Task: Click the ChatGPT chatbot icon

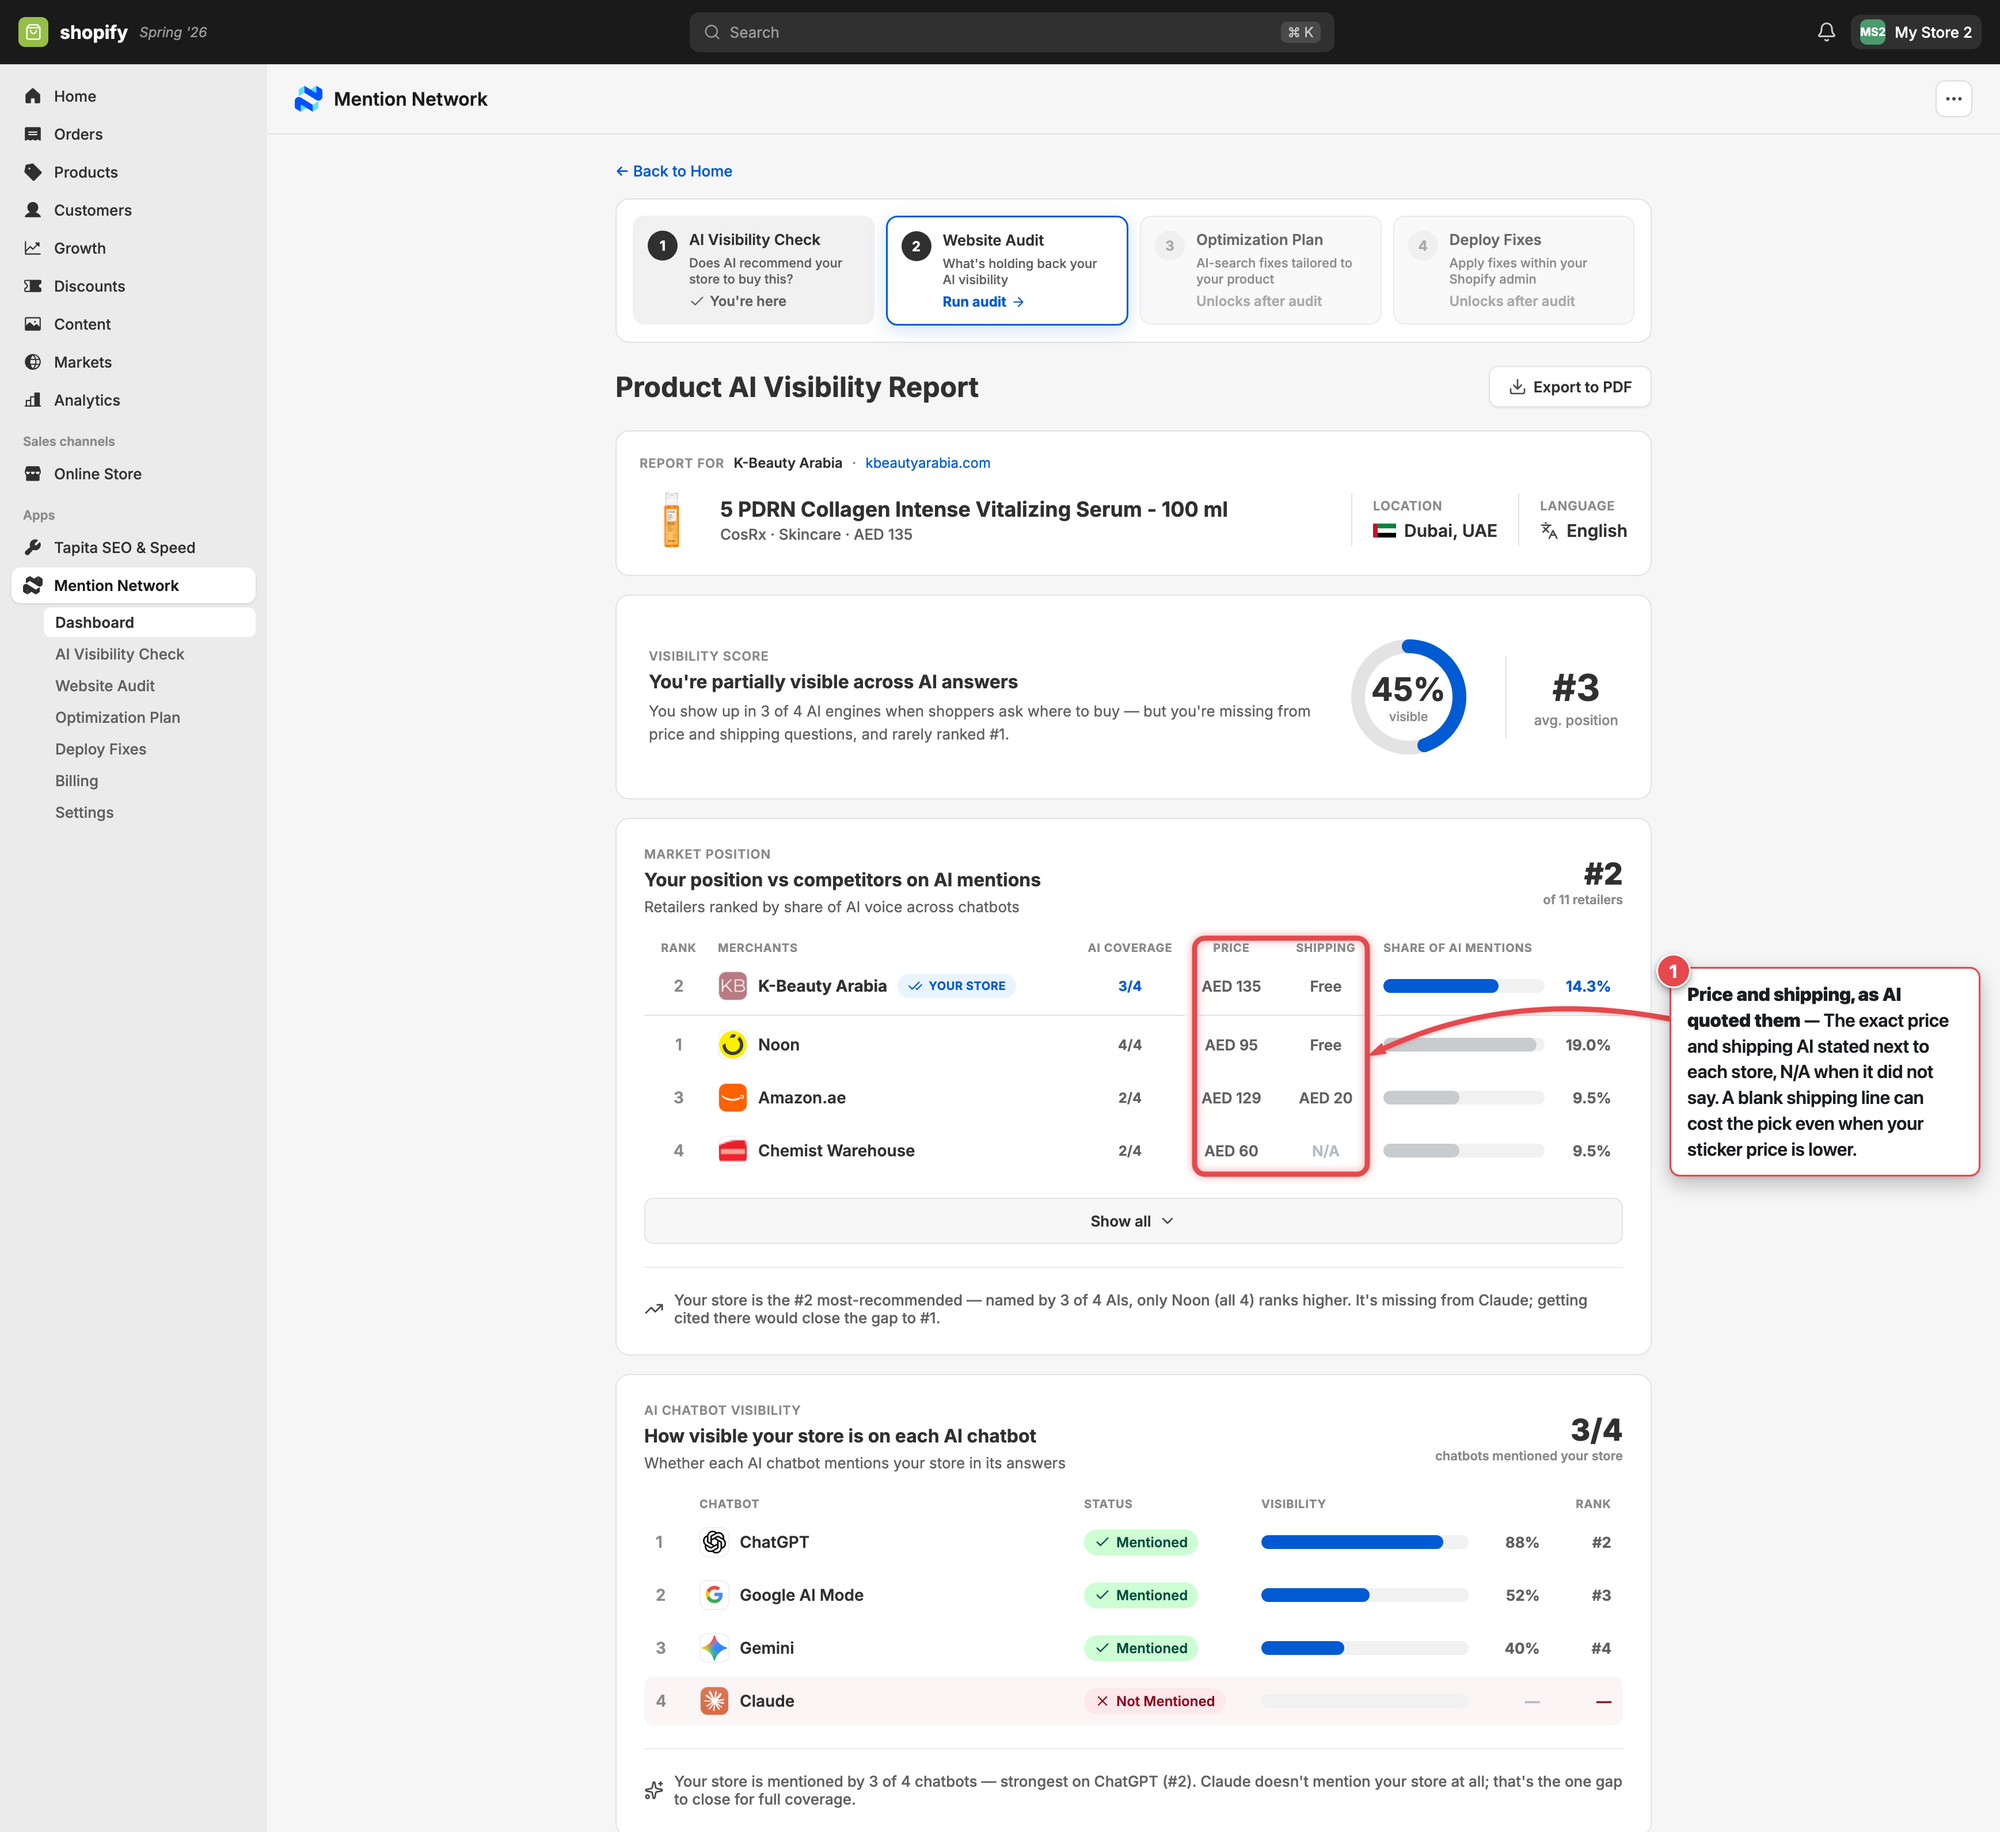Action: (714, 1542)
